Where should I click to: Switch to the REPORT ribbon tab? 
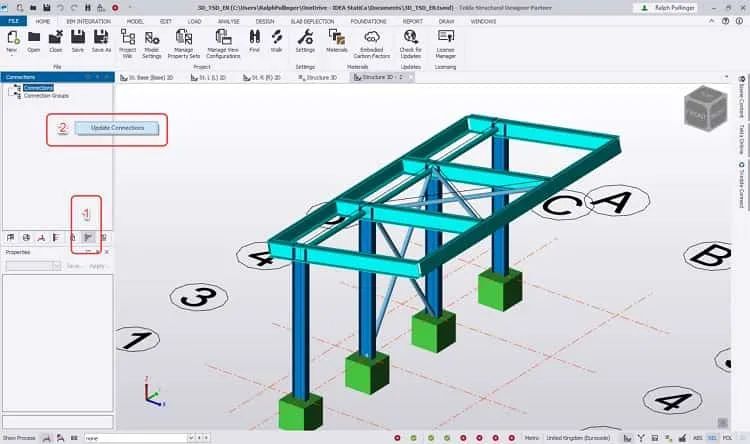click(x=412, y=22)
